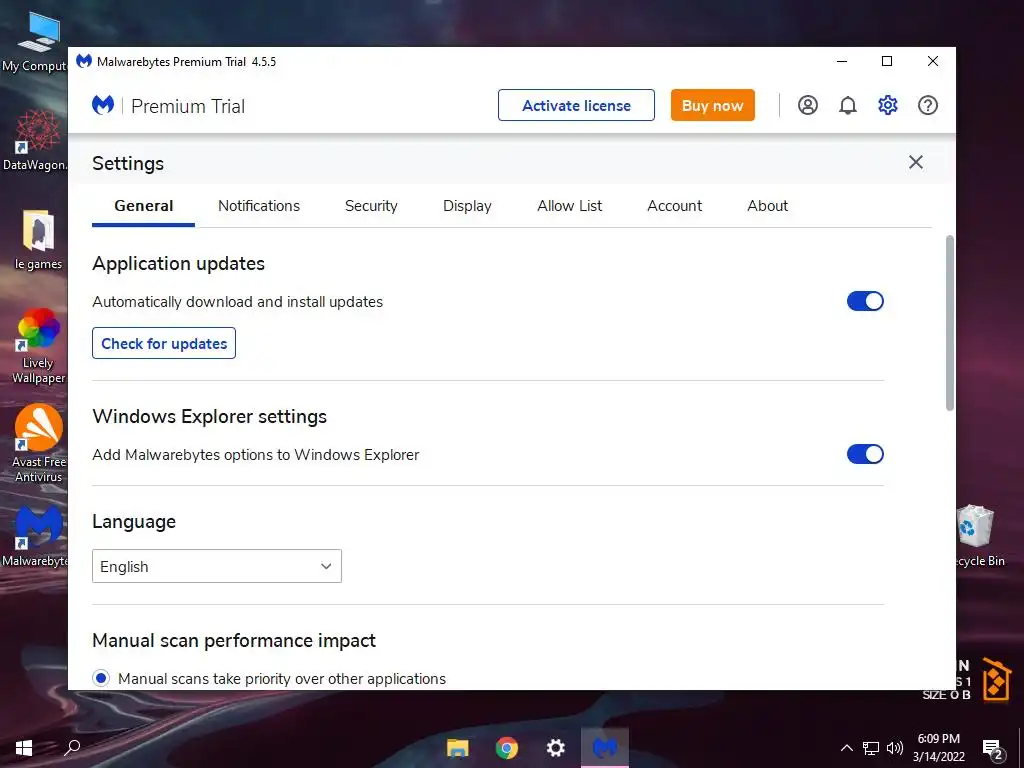This screenshot has width=1024, height=768.
Task: Click the Malwarebytes title bar app icon
Action: click(x=84, y=61)
